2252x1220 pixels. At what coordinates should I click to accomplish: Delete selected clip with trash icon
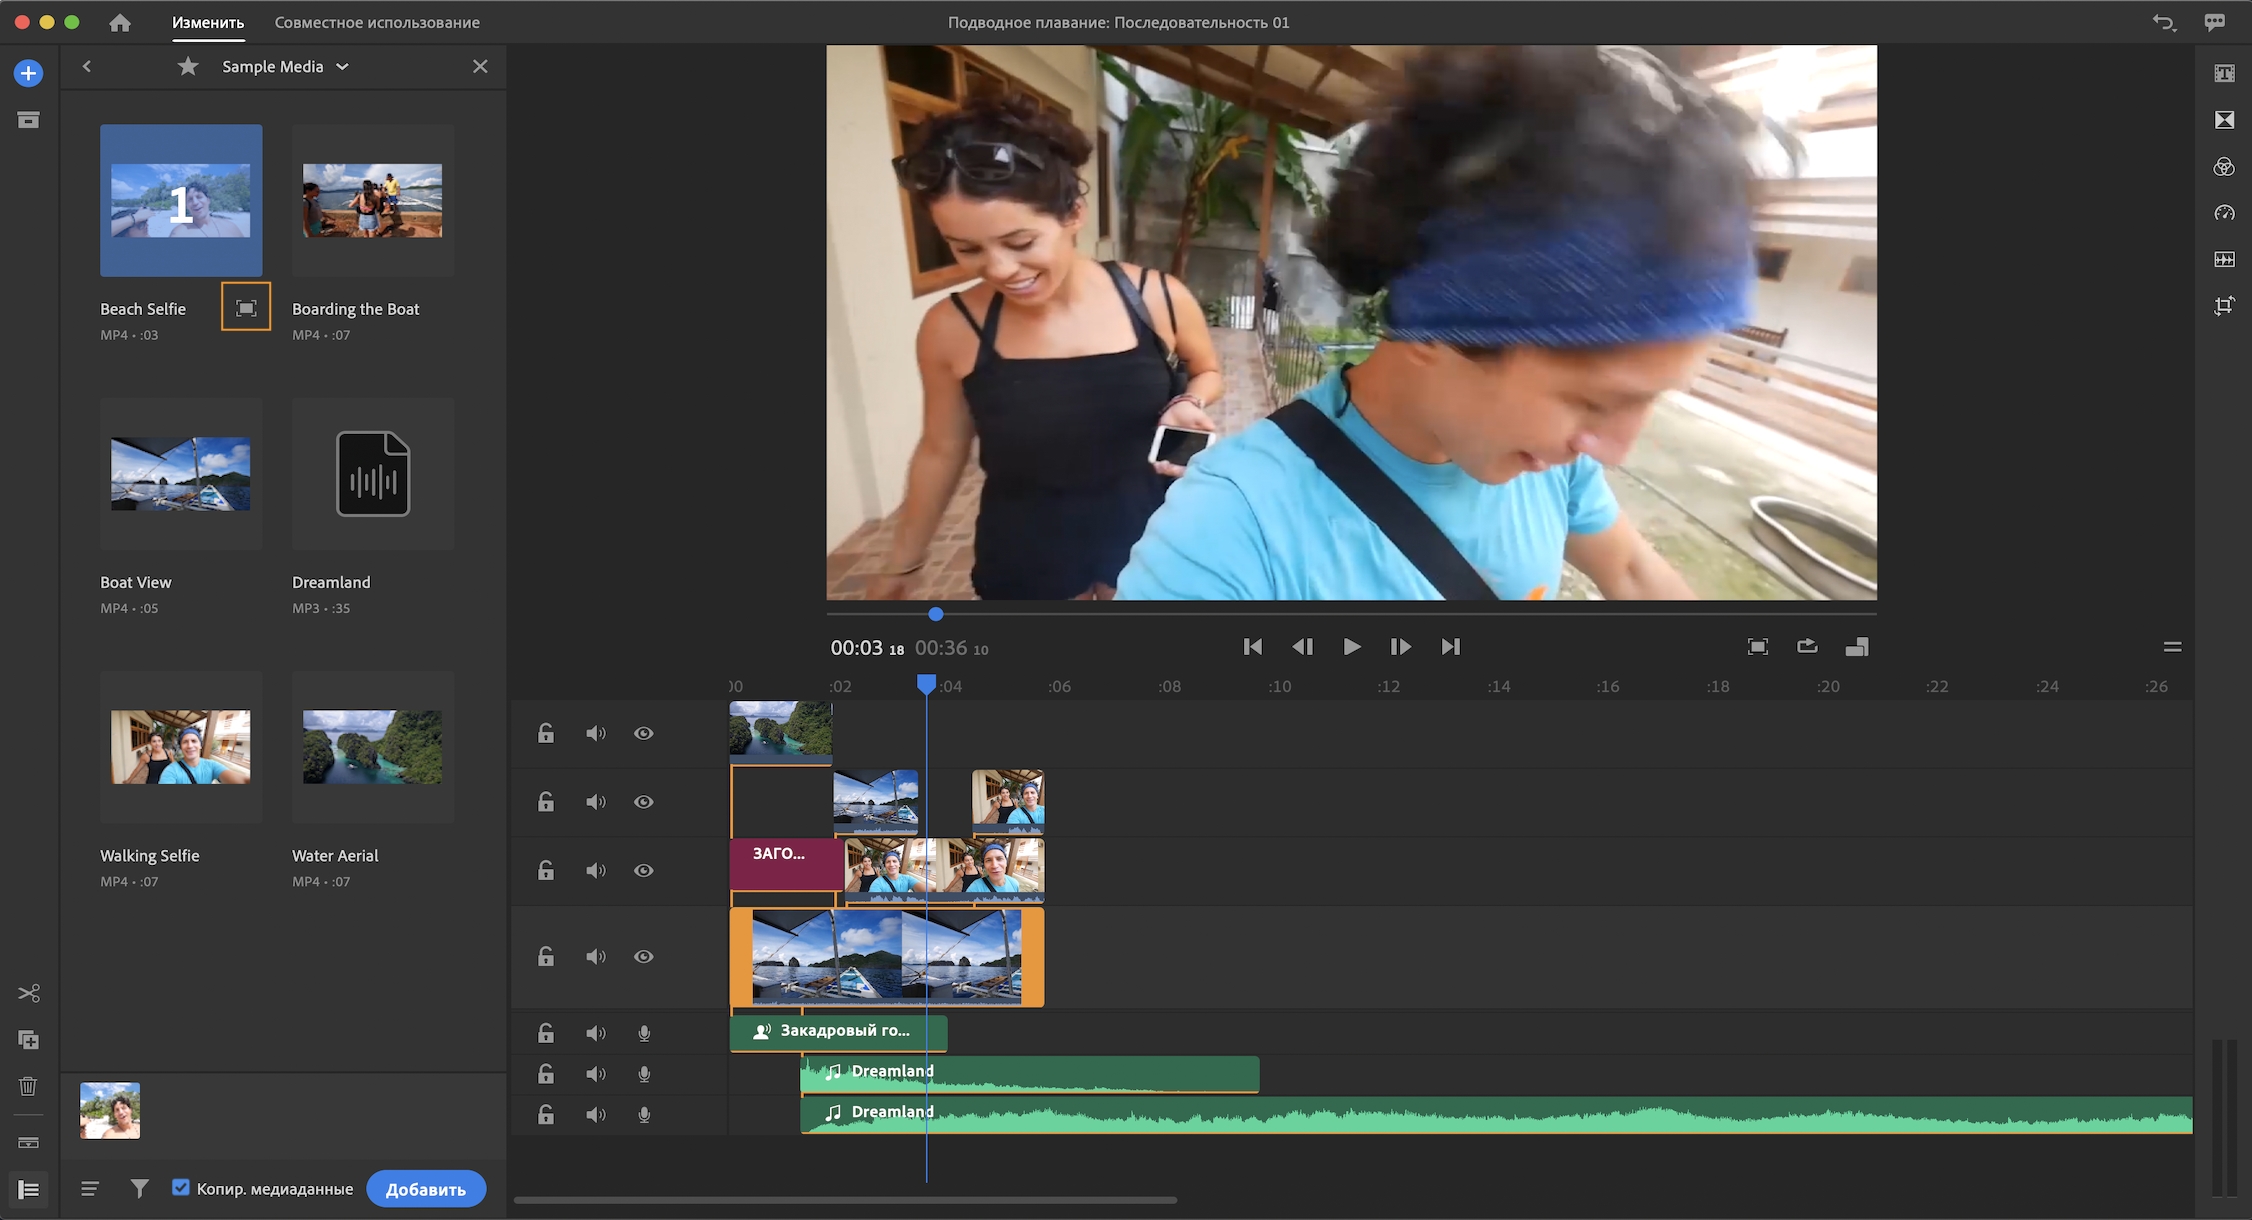click(28, 1086)
